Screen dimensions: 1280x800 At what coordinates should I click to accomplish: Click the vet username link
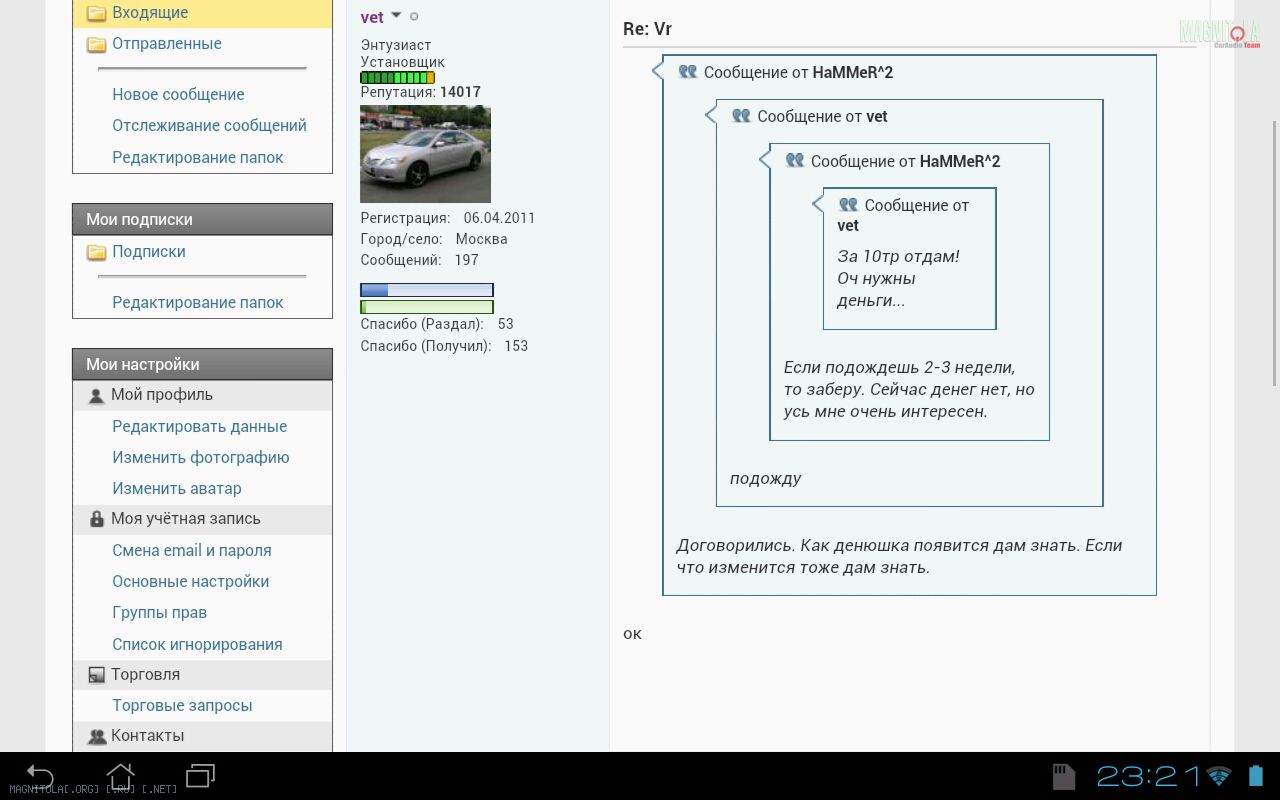pyautogui.click(x=372, y=17)
